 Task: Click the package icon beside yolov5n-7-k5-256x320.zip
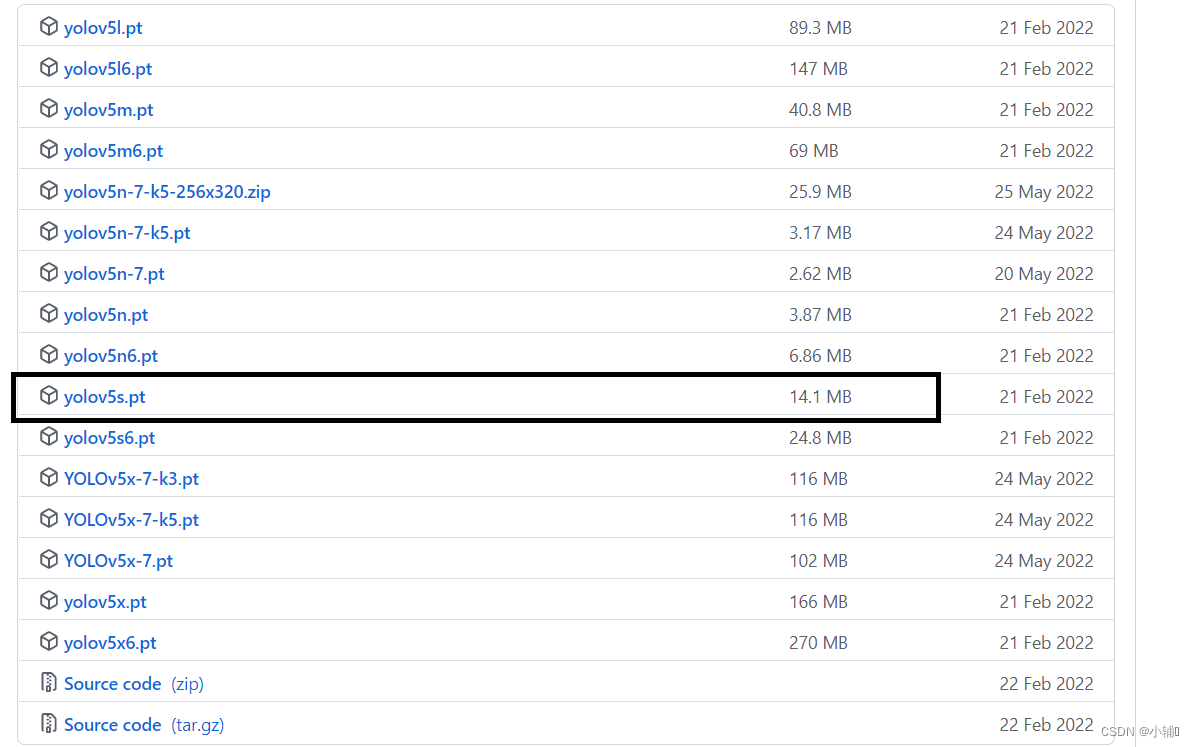[49, 190]
